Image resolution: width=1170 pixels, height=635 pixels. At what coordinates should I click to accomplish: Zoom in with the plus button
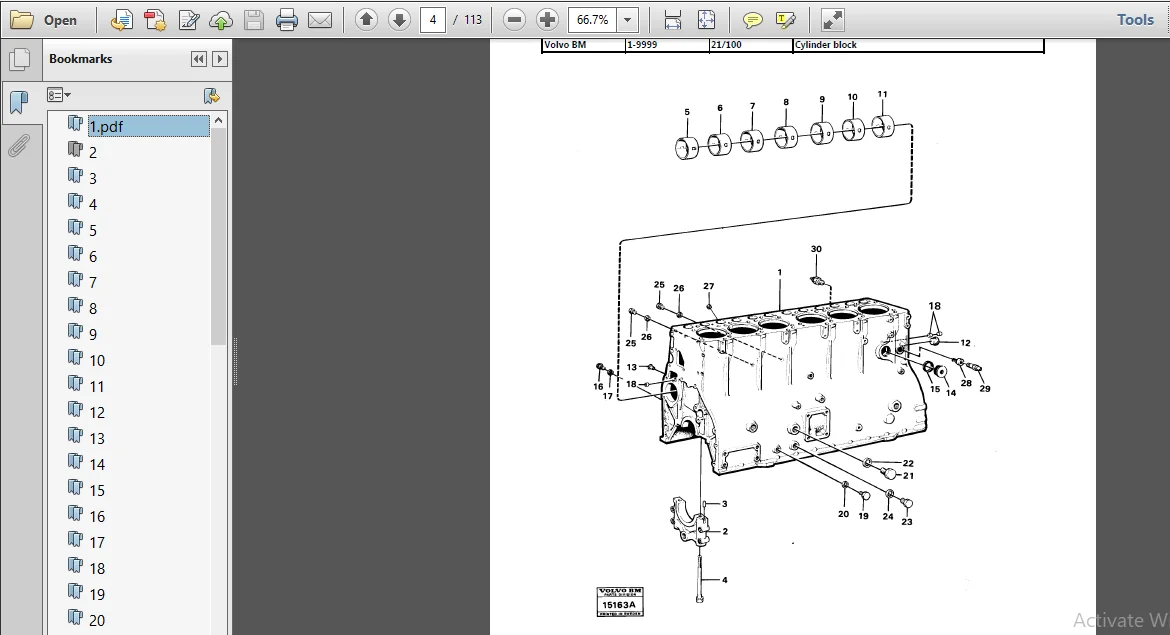pyautogui.click(x=547, y=19)
